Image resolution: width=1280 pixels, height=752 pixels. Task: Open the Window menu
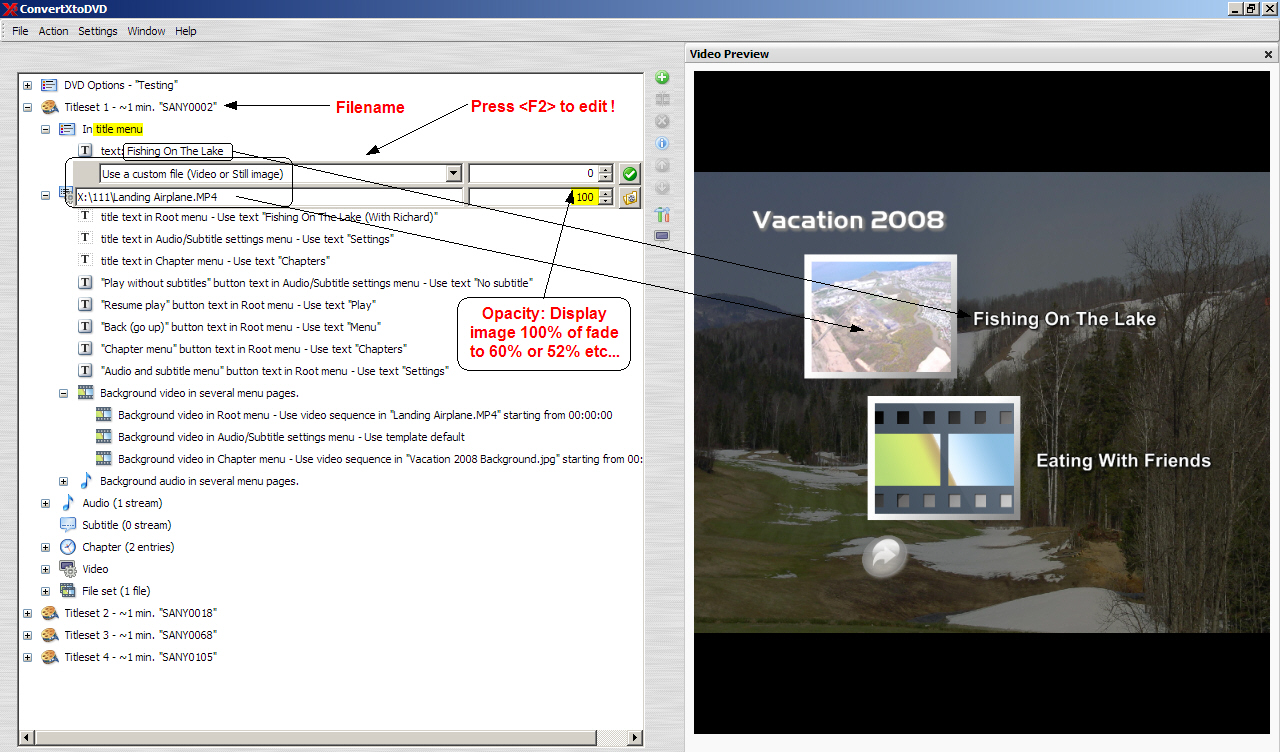pyautogui.click(x=146, y=31)
